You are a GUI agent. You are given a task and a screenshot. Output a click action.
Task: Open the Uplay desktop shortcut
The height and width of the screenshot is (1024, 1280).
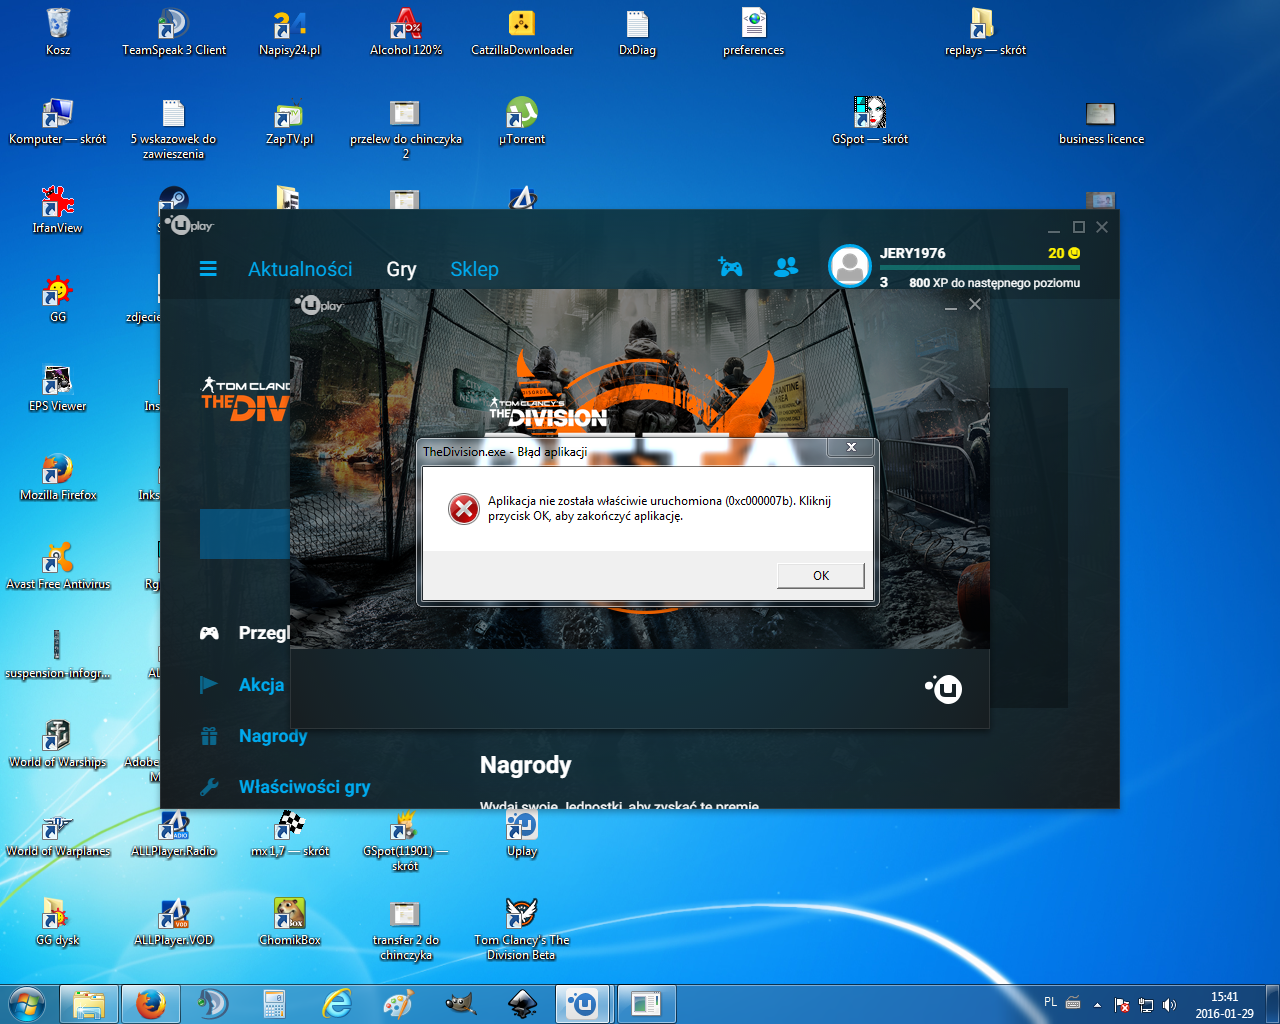[x=522, y=833]
